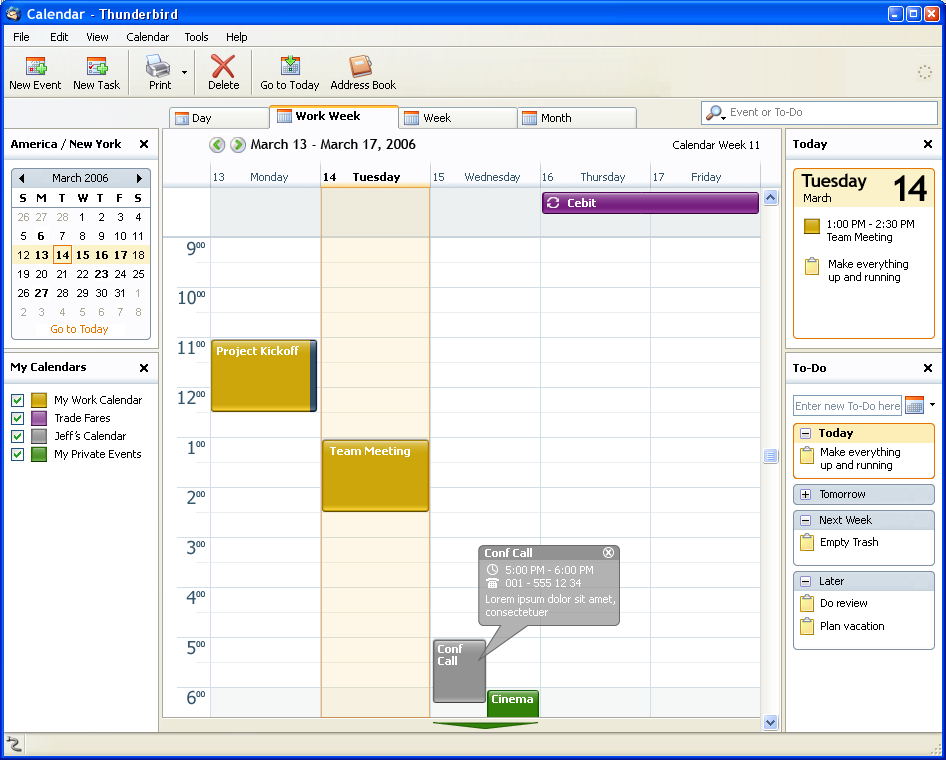
Task: Uncheck My Work Calendar checkbox
Action: (x=17, y=401)
